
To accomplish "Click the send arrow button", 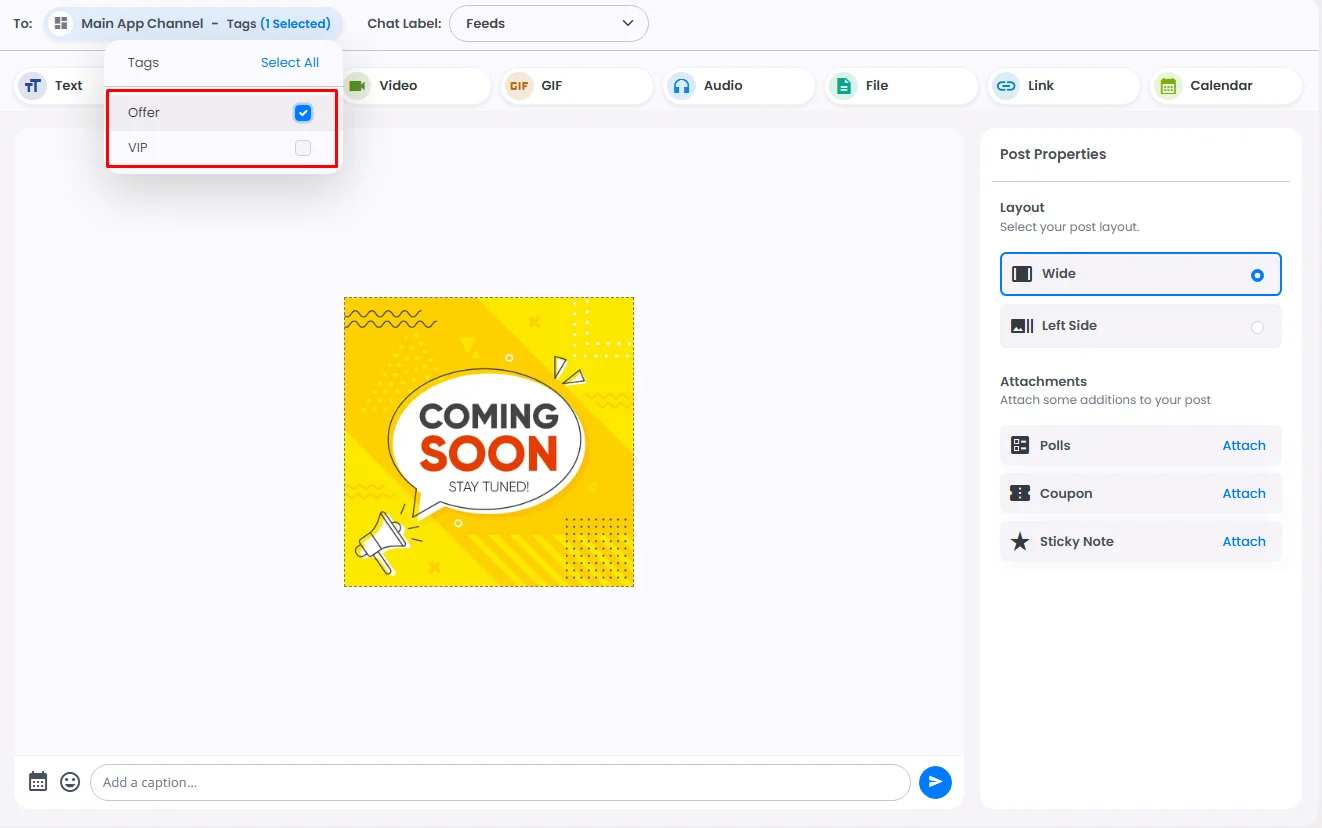I will pos(935,782).
